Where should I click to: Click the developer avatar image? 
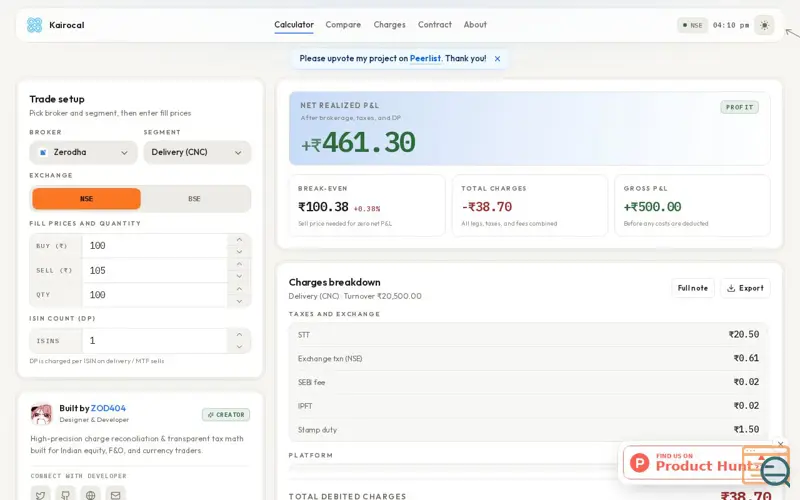coord(41,414)
